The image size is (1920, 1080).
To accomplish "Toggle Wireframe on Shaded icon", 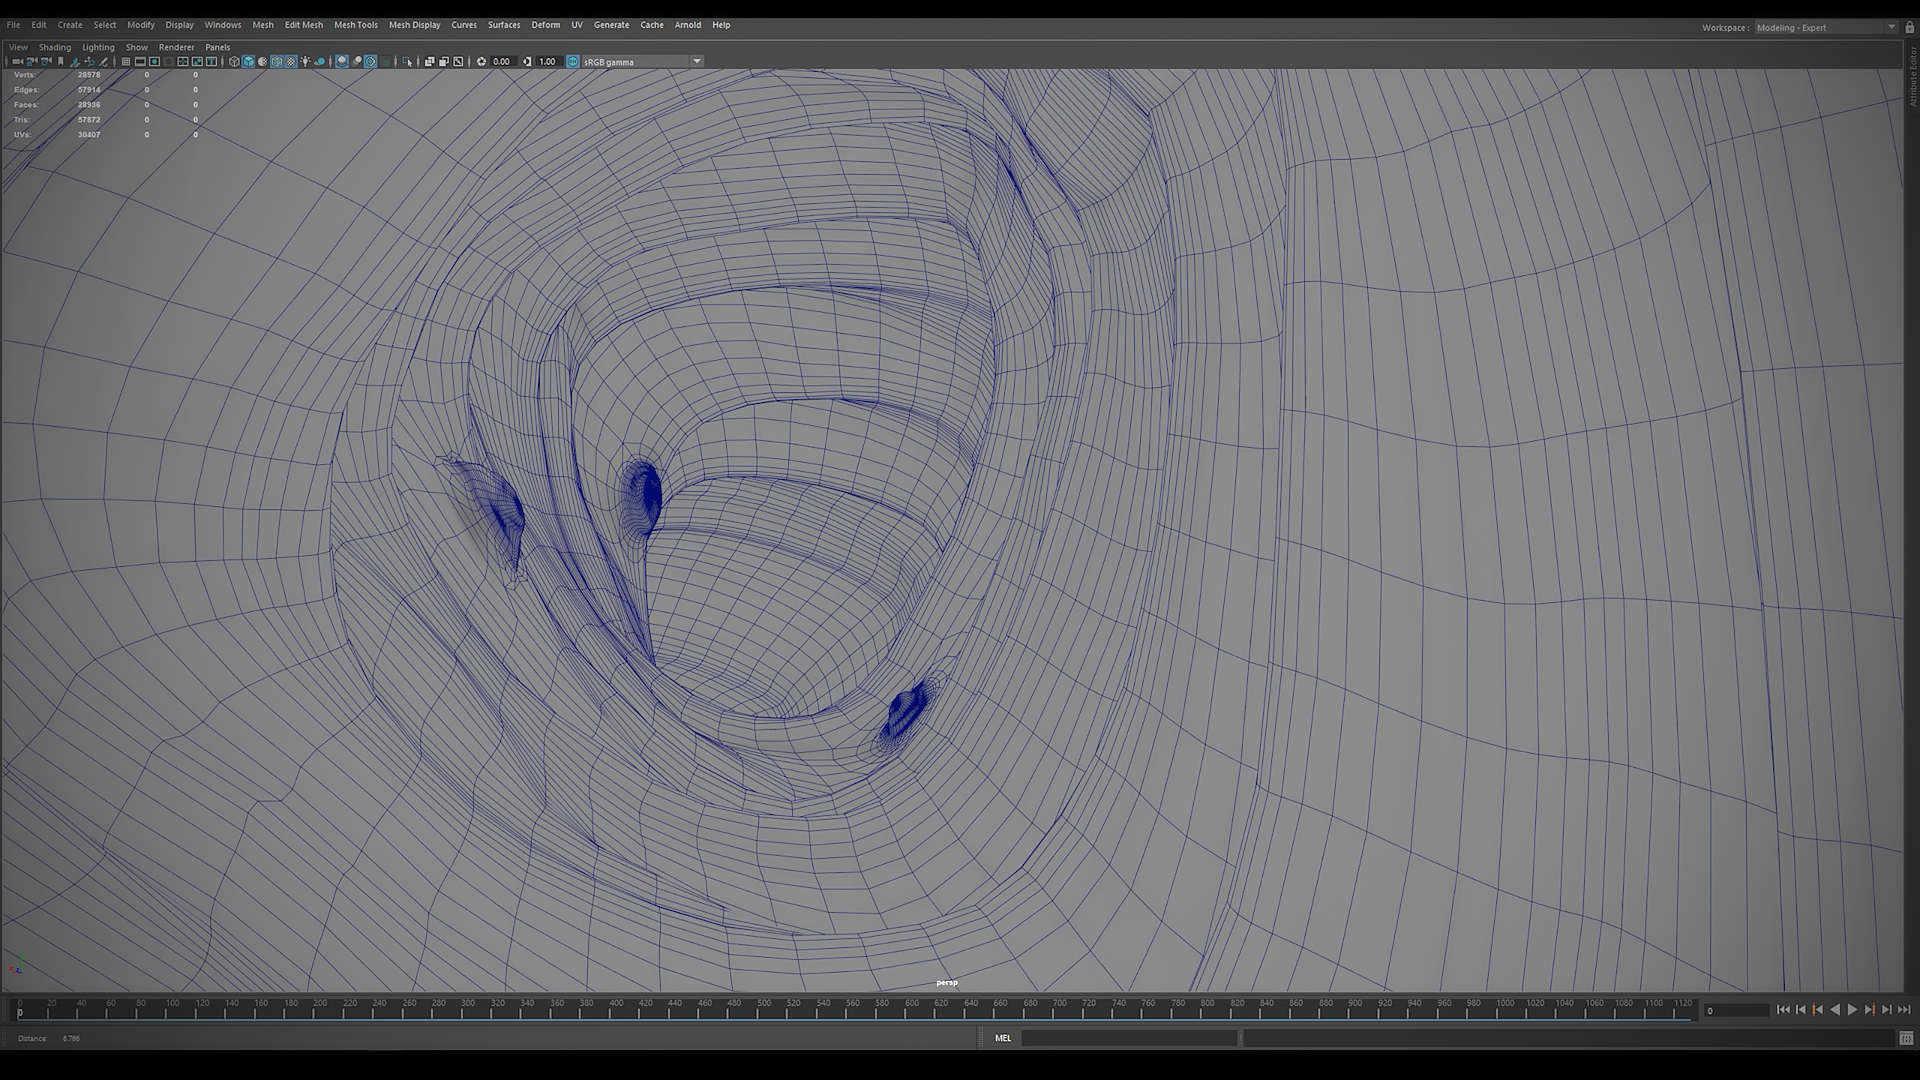I will click(x=277, y=61).
